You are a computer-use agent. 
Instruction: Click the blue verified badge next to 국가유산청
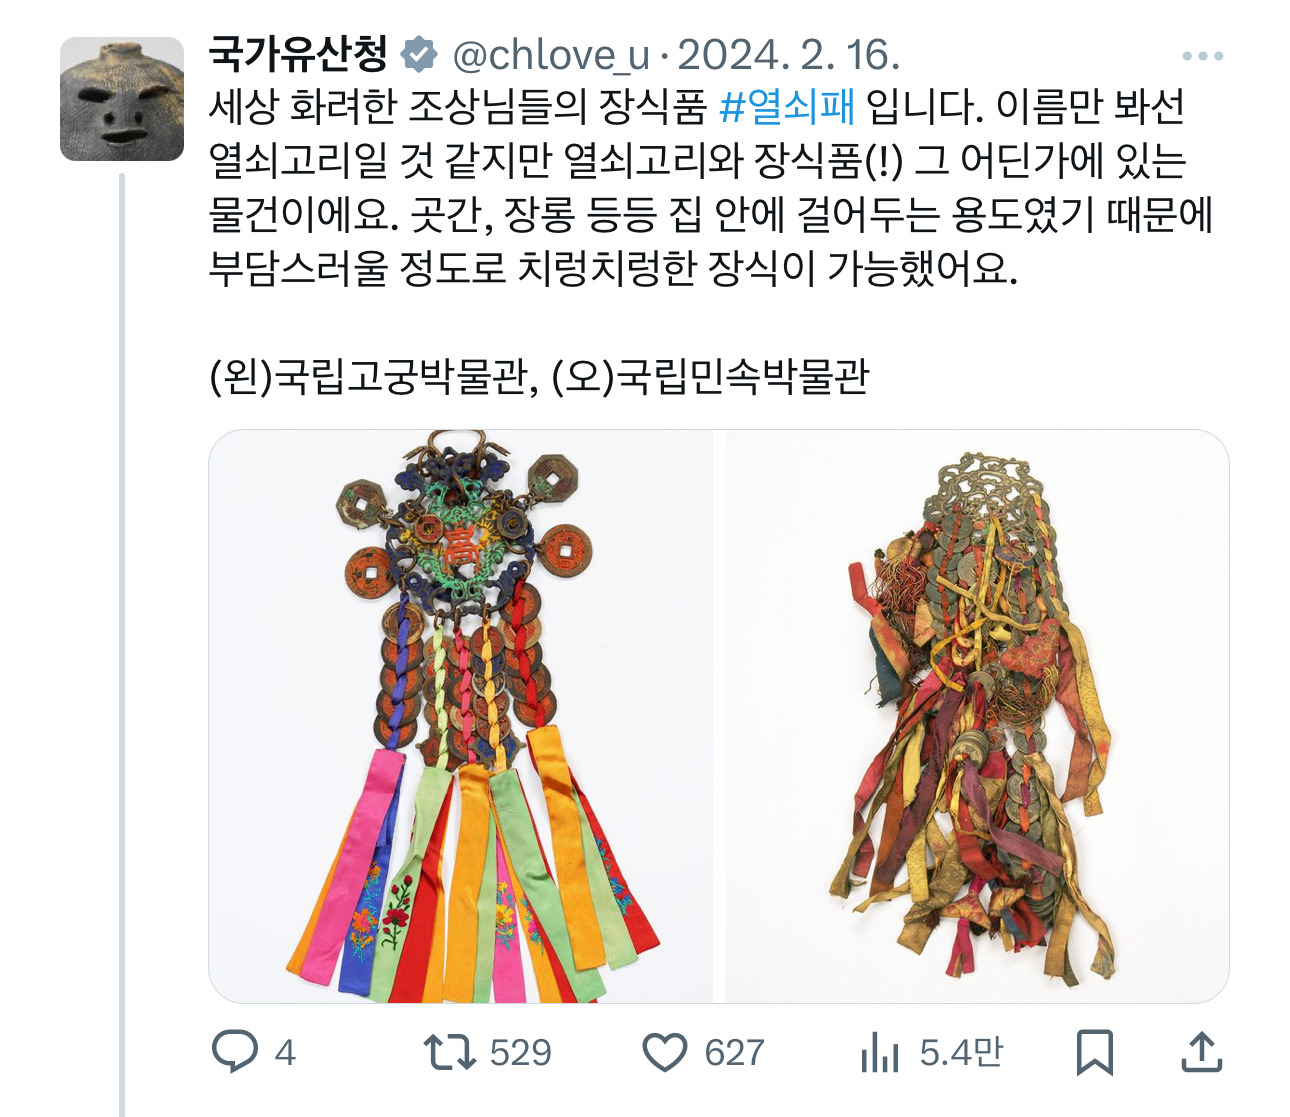419,55
